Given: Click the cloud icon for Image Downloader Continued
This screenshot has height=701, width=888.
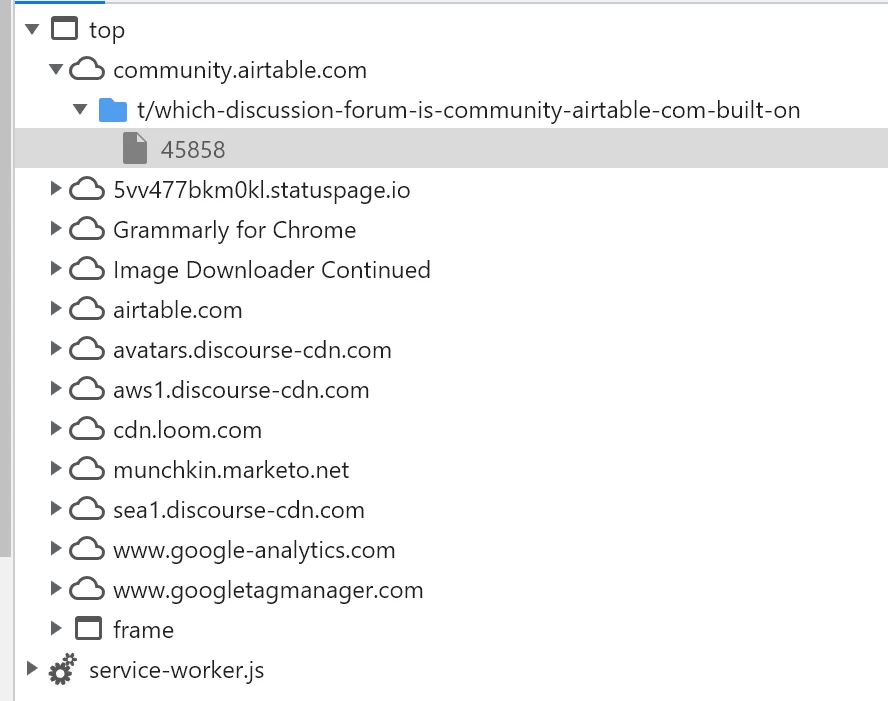Looking at the screenshot, I should 87,270.
